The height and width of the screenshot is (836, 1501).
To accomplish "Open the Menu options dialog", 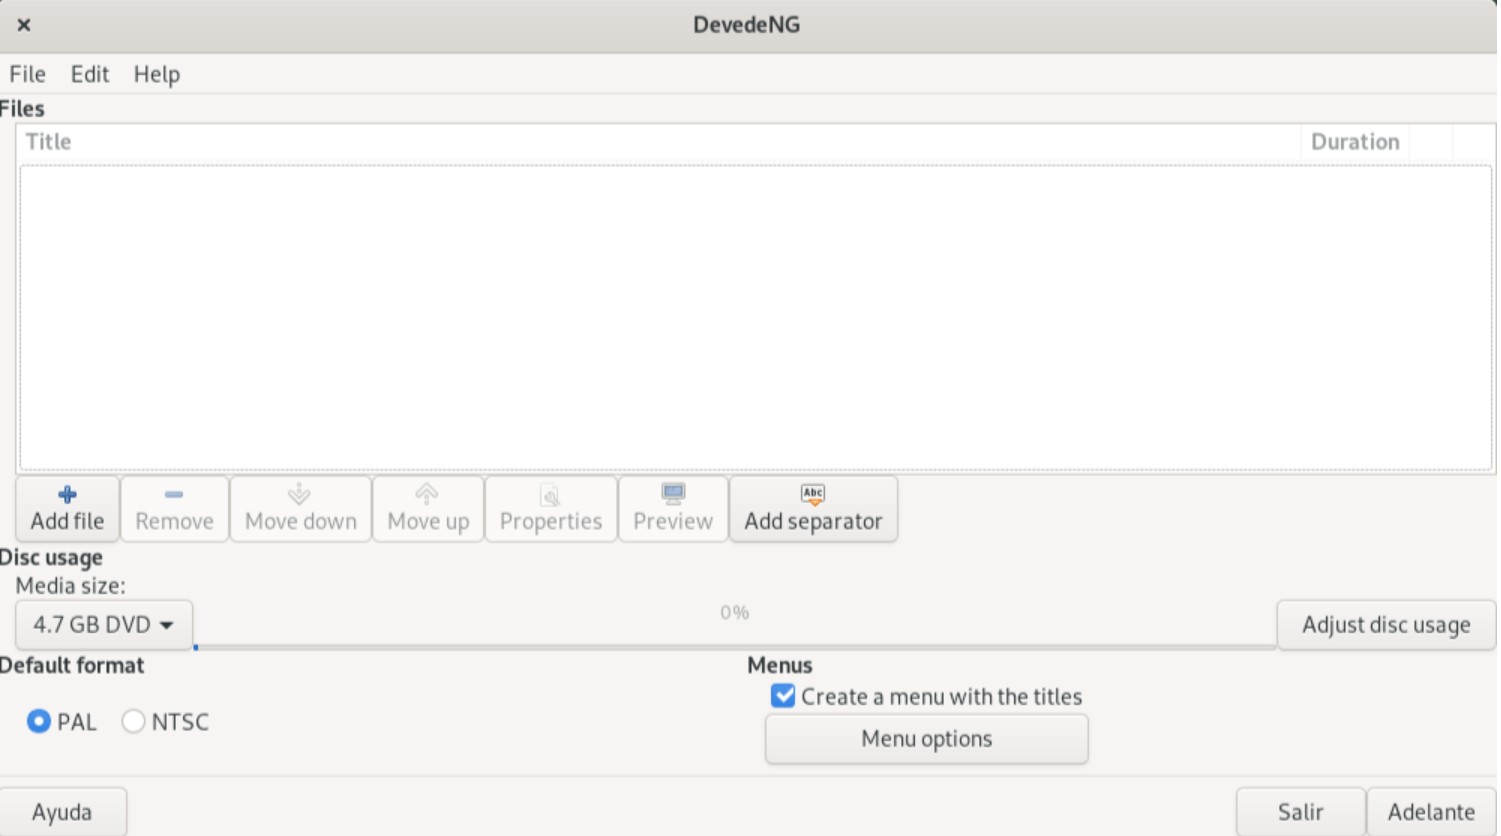I will pyautogui.click(x=925, y=739).
